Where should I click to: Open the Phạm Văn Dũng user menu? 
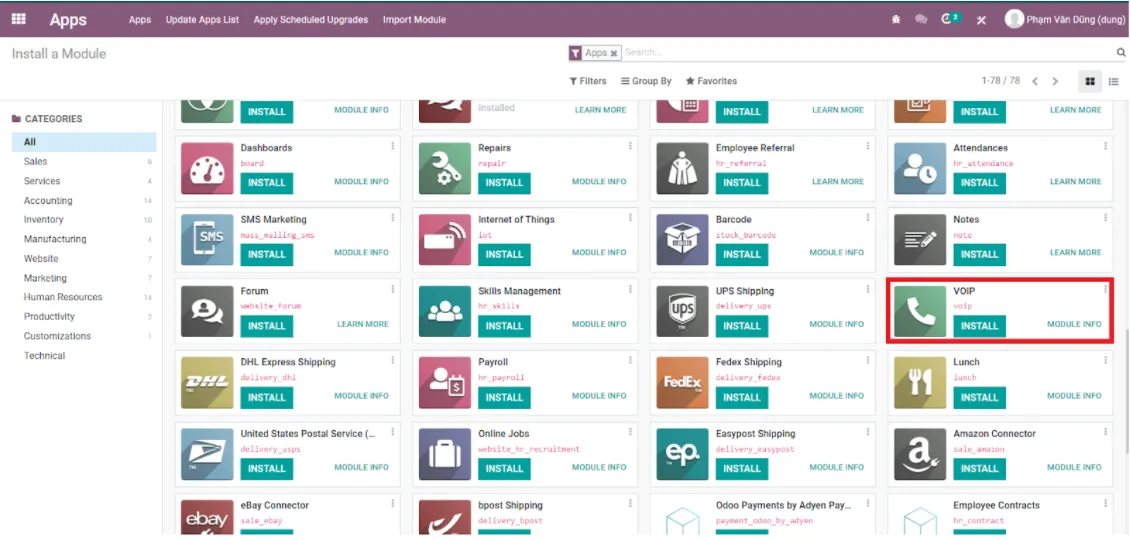(x=1065, y=19)
